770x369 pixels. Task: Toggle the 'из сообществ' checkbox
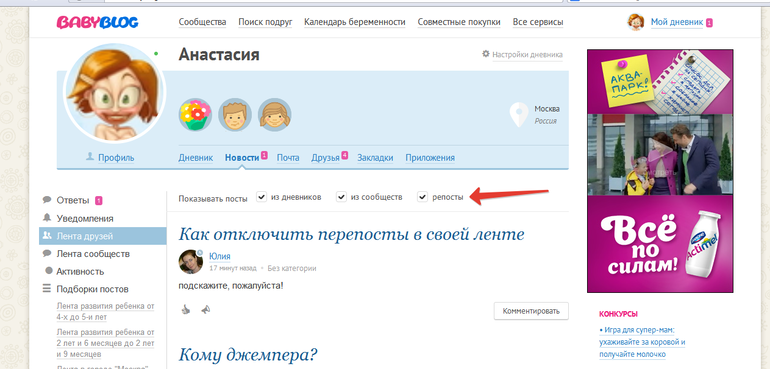click(341, 197)
